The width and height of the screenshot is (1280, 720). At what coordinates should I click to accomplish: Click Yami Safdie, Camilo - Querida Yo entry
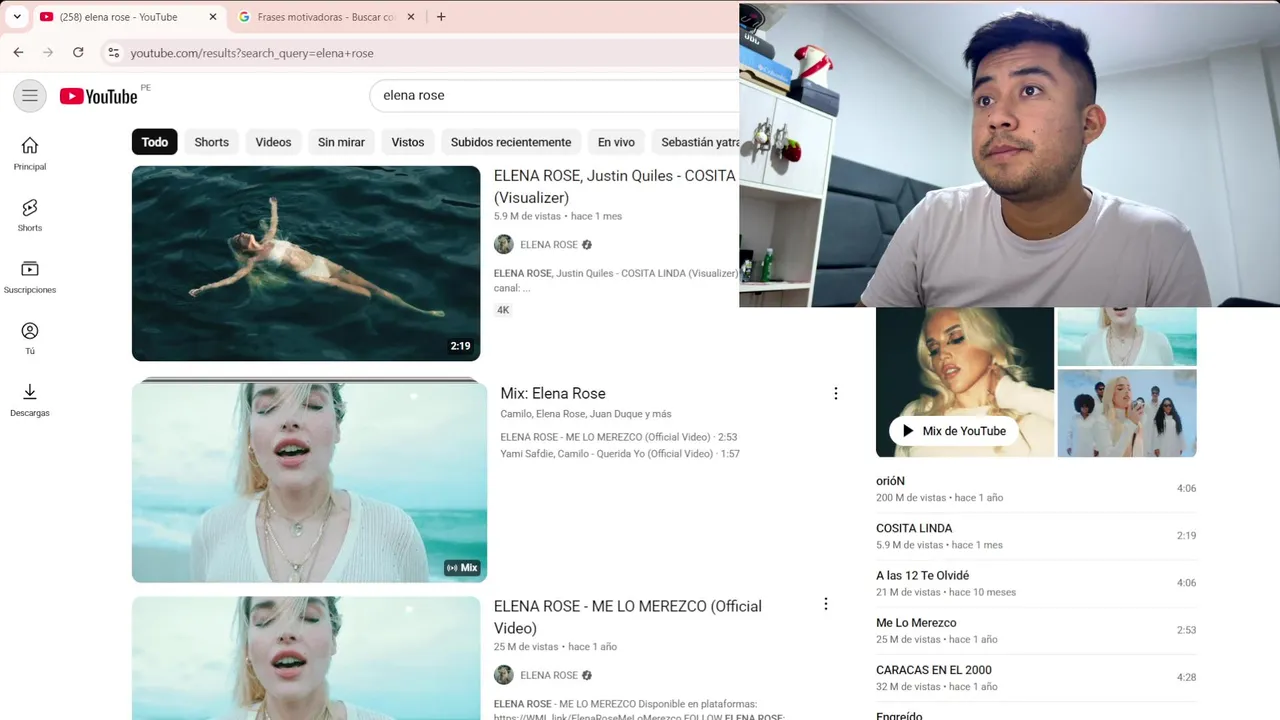(x=620, y=454)
